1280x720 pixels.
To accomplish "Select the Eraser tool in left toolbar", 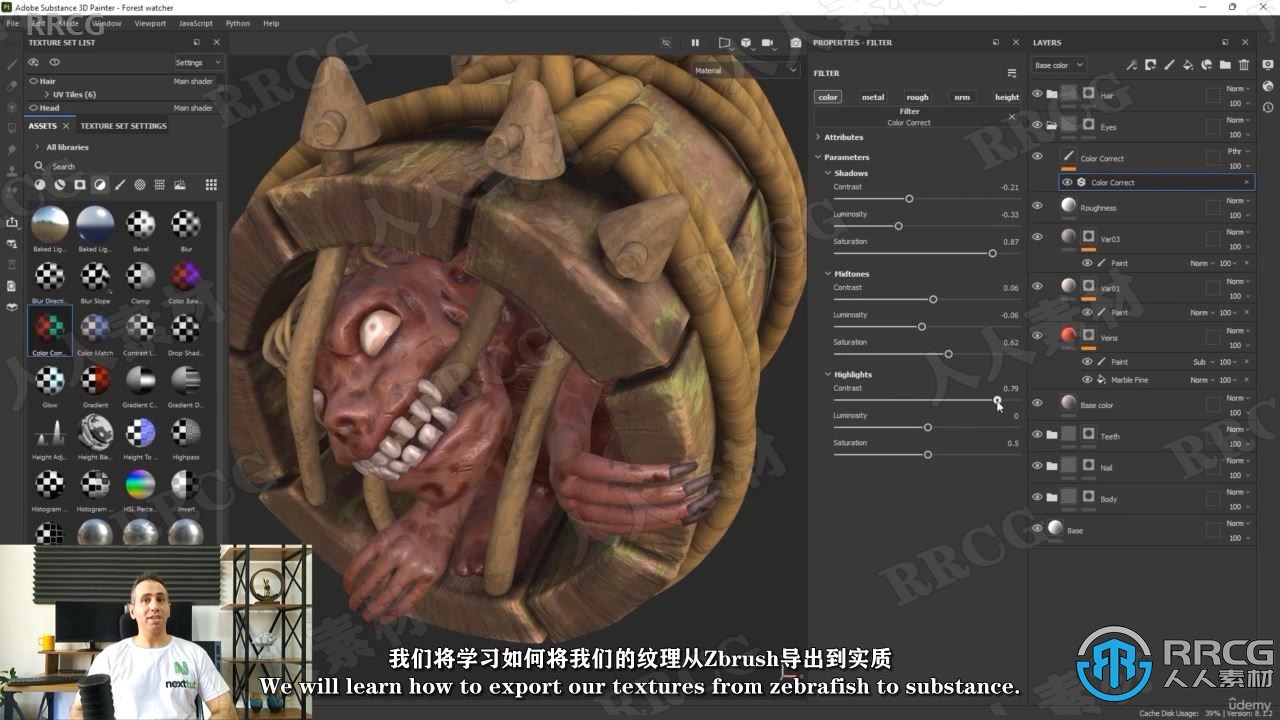I will [x=12, y=86].
